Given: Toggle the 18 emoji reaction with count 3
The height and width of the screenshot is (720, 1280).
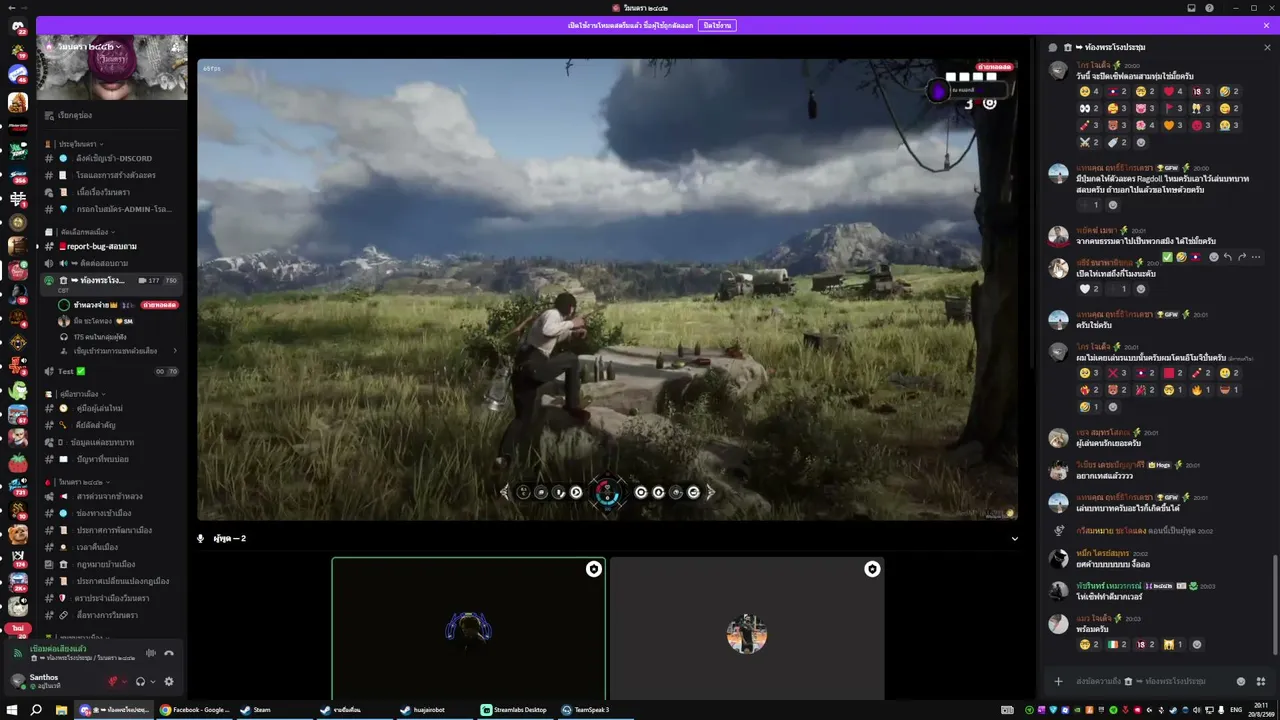Looking at the screenshot, I should pos(1200,92).
